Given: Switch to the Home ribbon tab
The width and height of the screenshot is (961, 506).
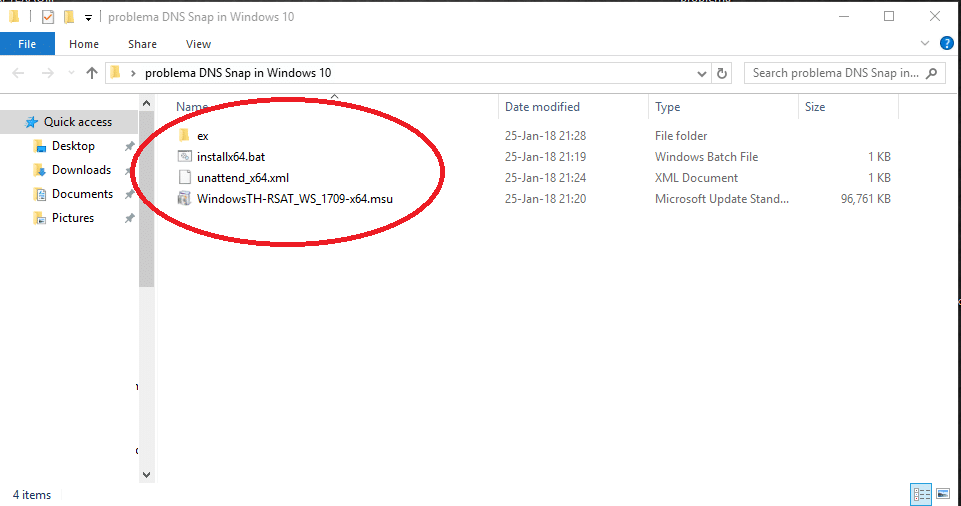Looking at the screenshot, I should point(84,44).
